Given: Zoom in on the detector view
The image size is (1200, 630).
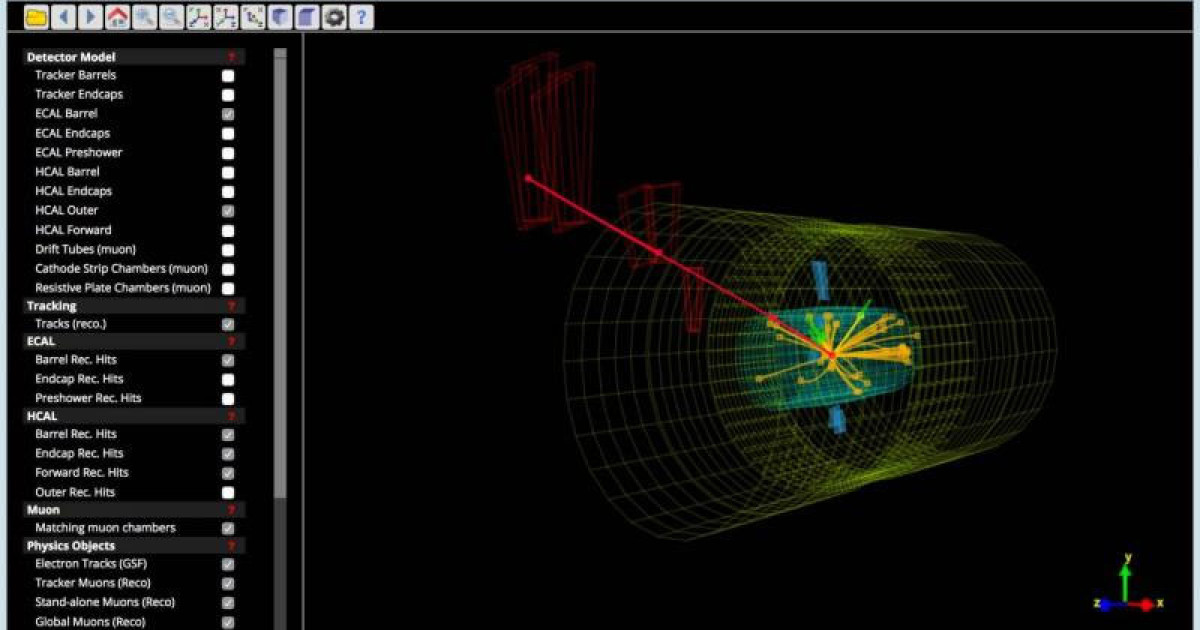Looking at the screenshot, I should tap(144, 16).
